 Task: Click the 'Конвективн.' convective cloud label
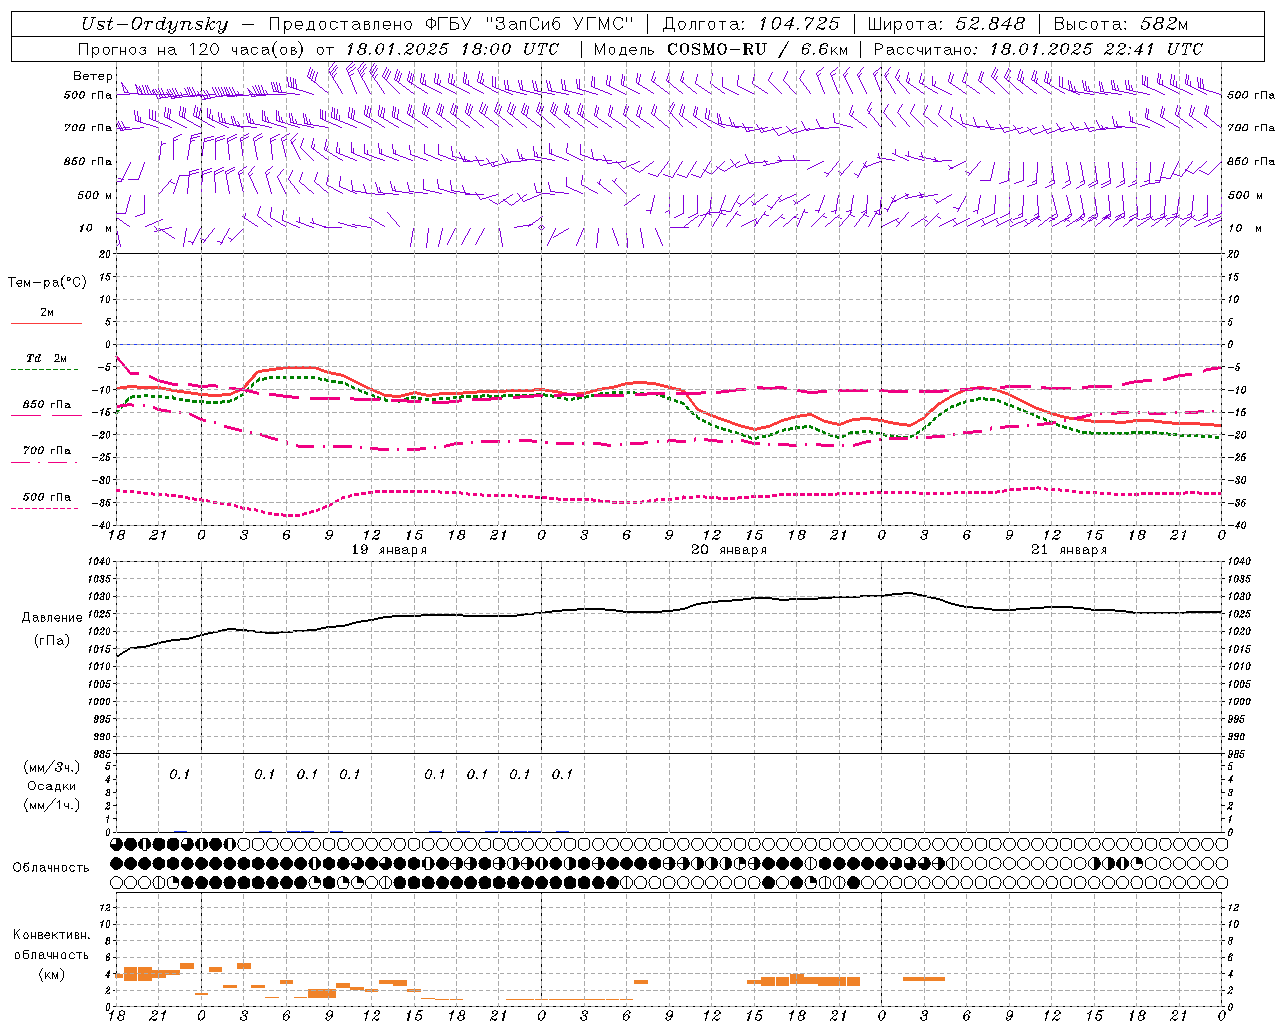[51, 935]
